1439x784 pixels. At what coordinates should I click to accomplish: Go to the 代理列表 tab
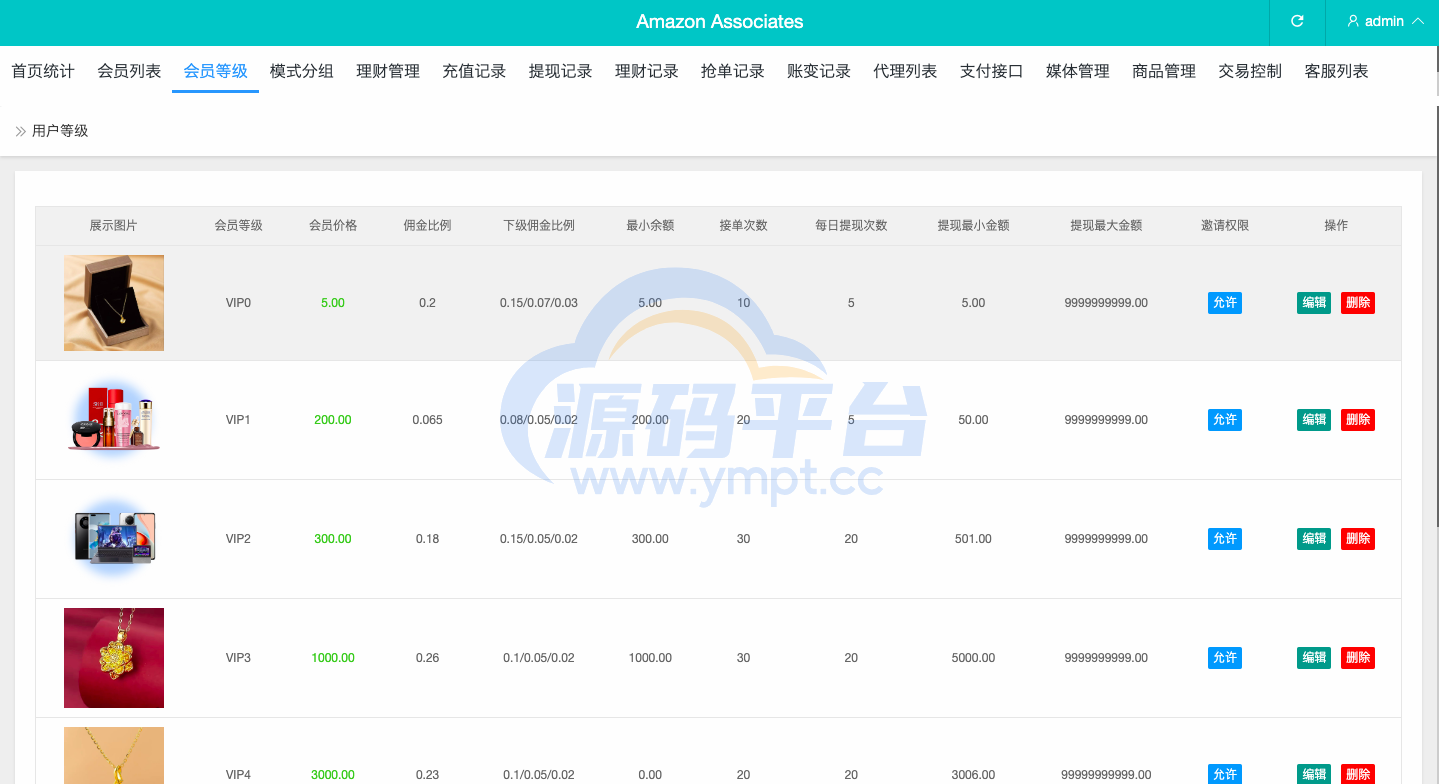905,71
